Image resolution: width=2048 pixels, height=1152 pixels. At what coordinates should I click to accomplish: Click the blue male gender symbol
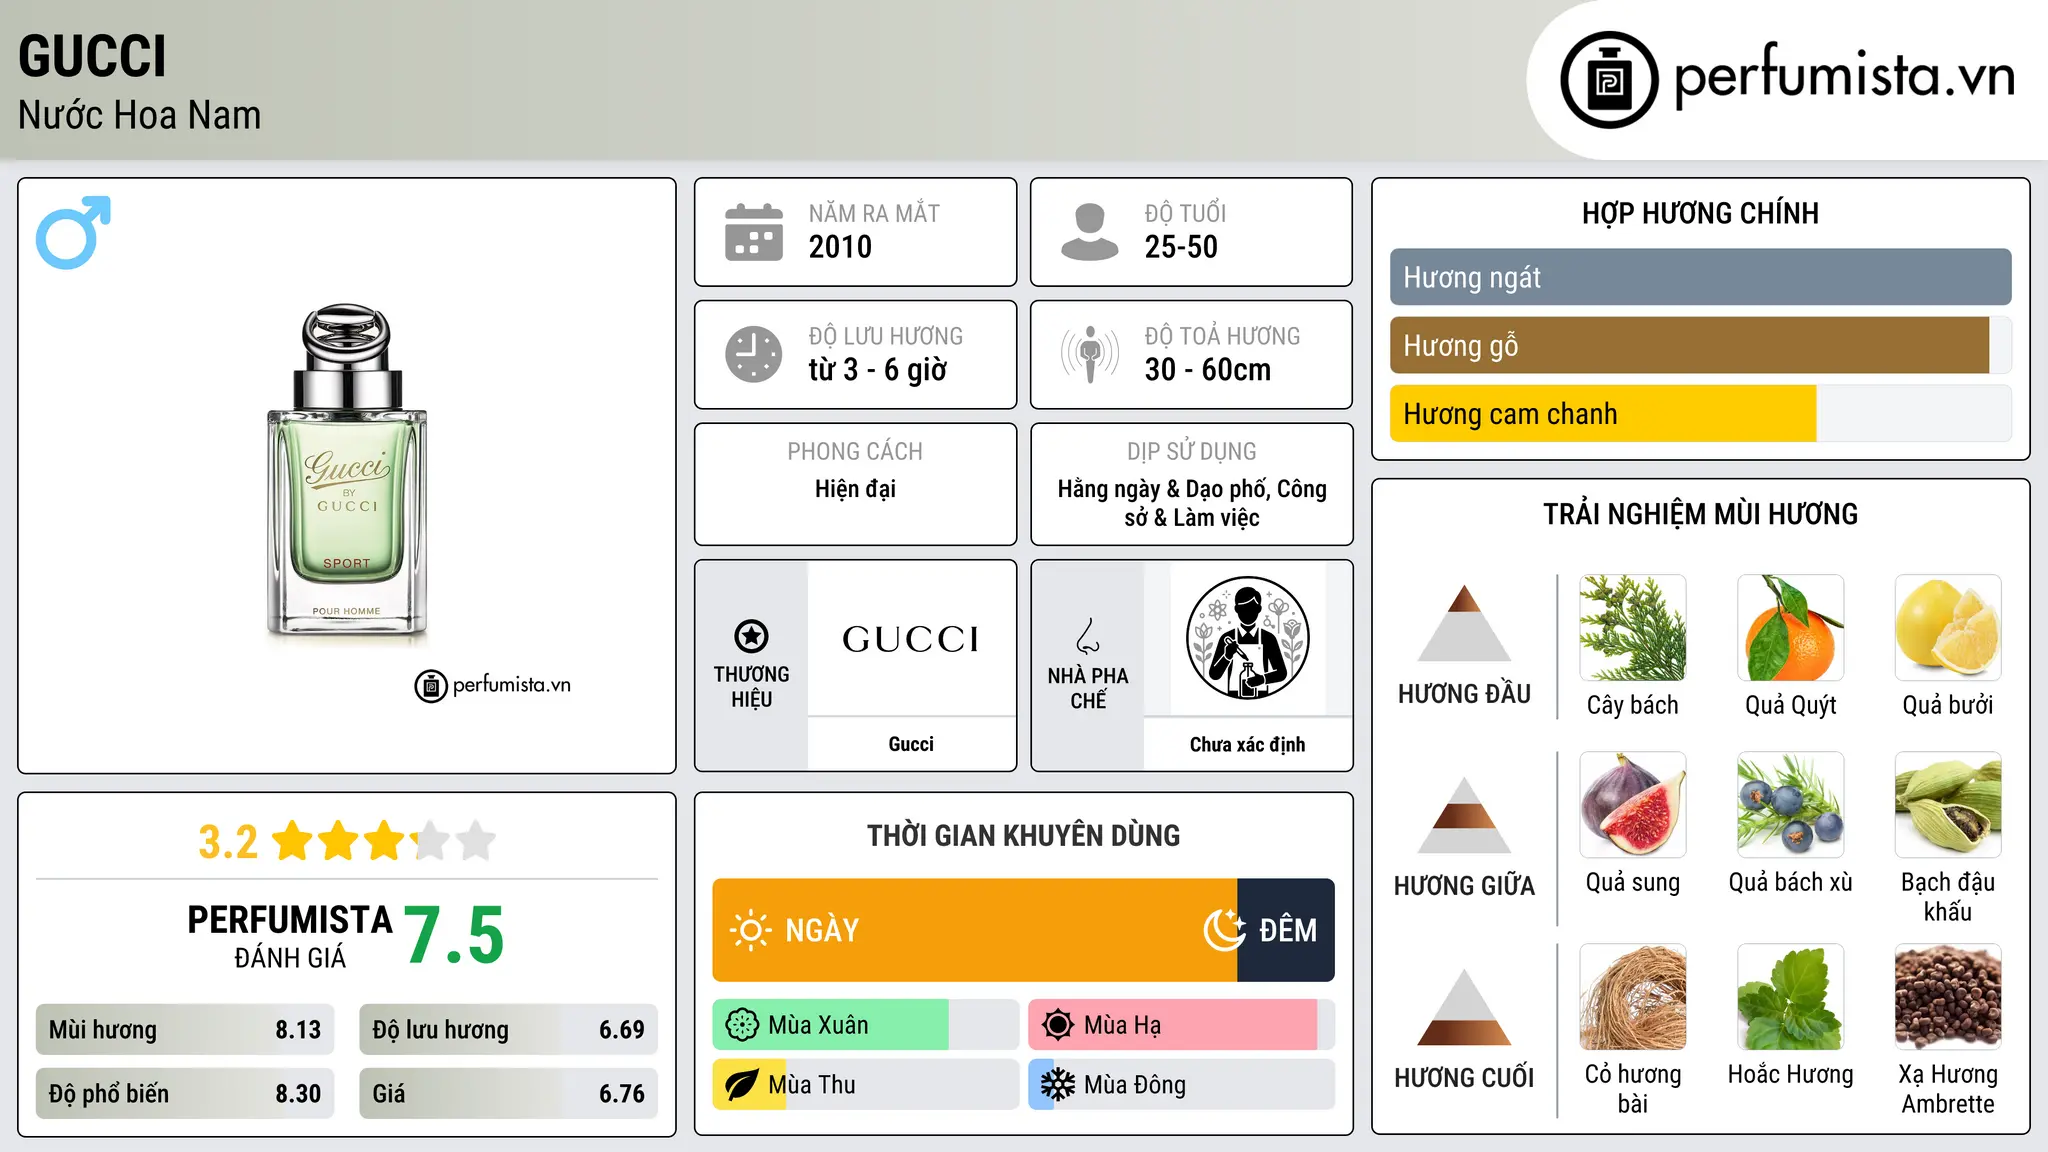(73, 232)
